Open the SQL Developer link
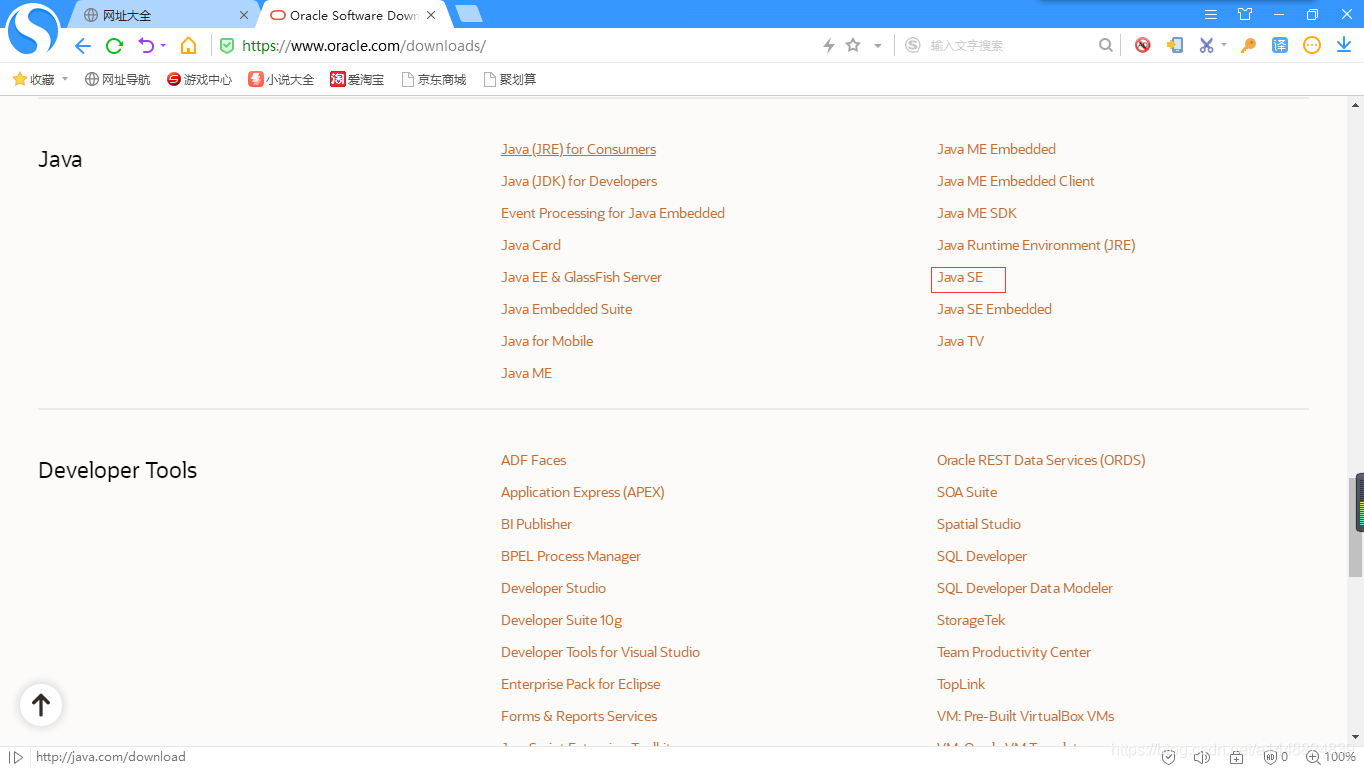This screenshot has height=768, width=1364. pos(982,556)
